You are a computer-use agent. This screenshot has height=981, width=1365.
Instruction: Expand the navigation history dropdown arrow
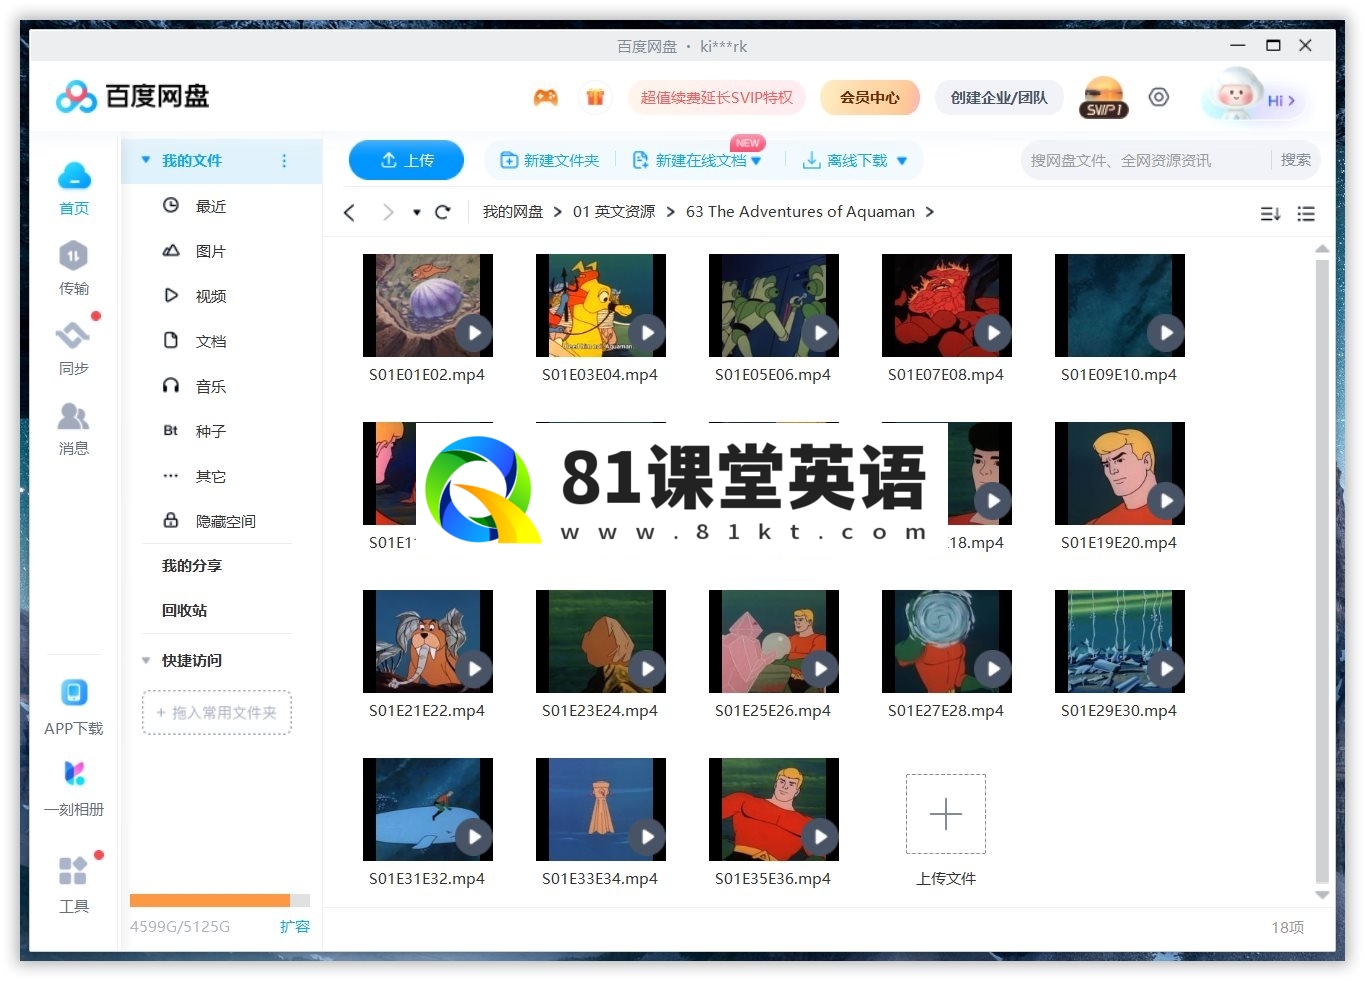click(x=417, y=212)
